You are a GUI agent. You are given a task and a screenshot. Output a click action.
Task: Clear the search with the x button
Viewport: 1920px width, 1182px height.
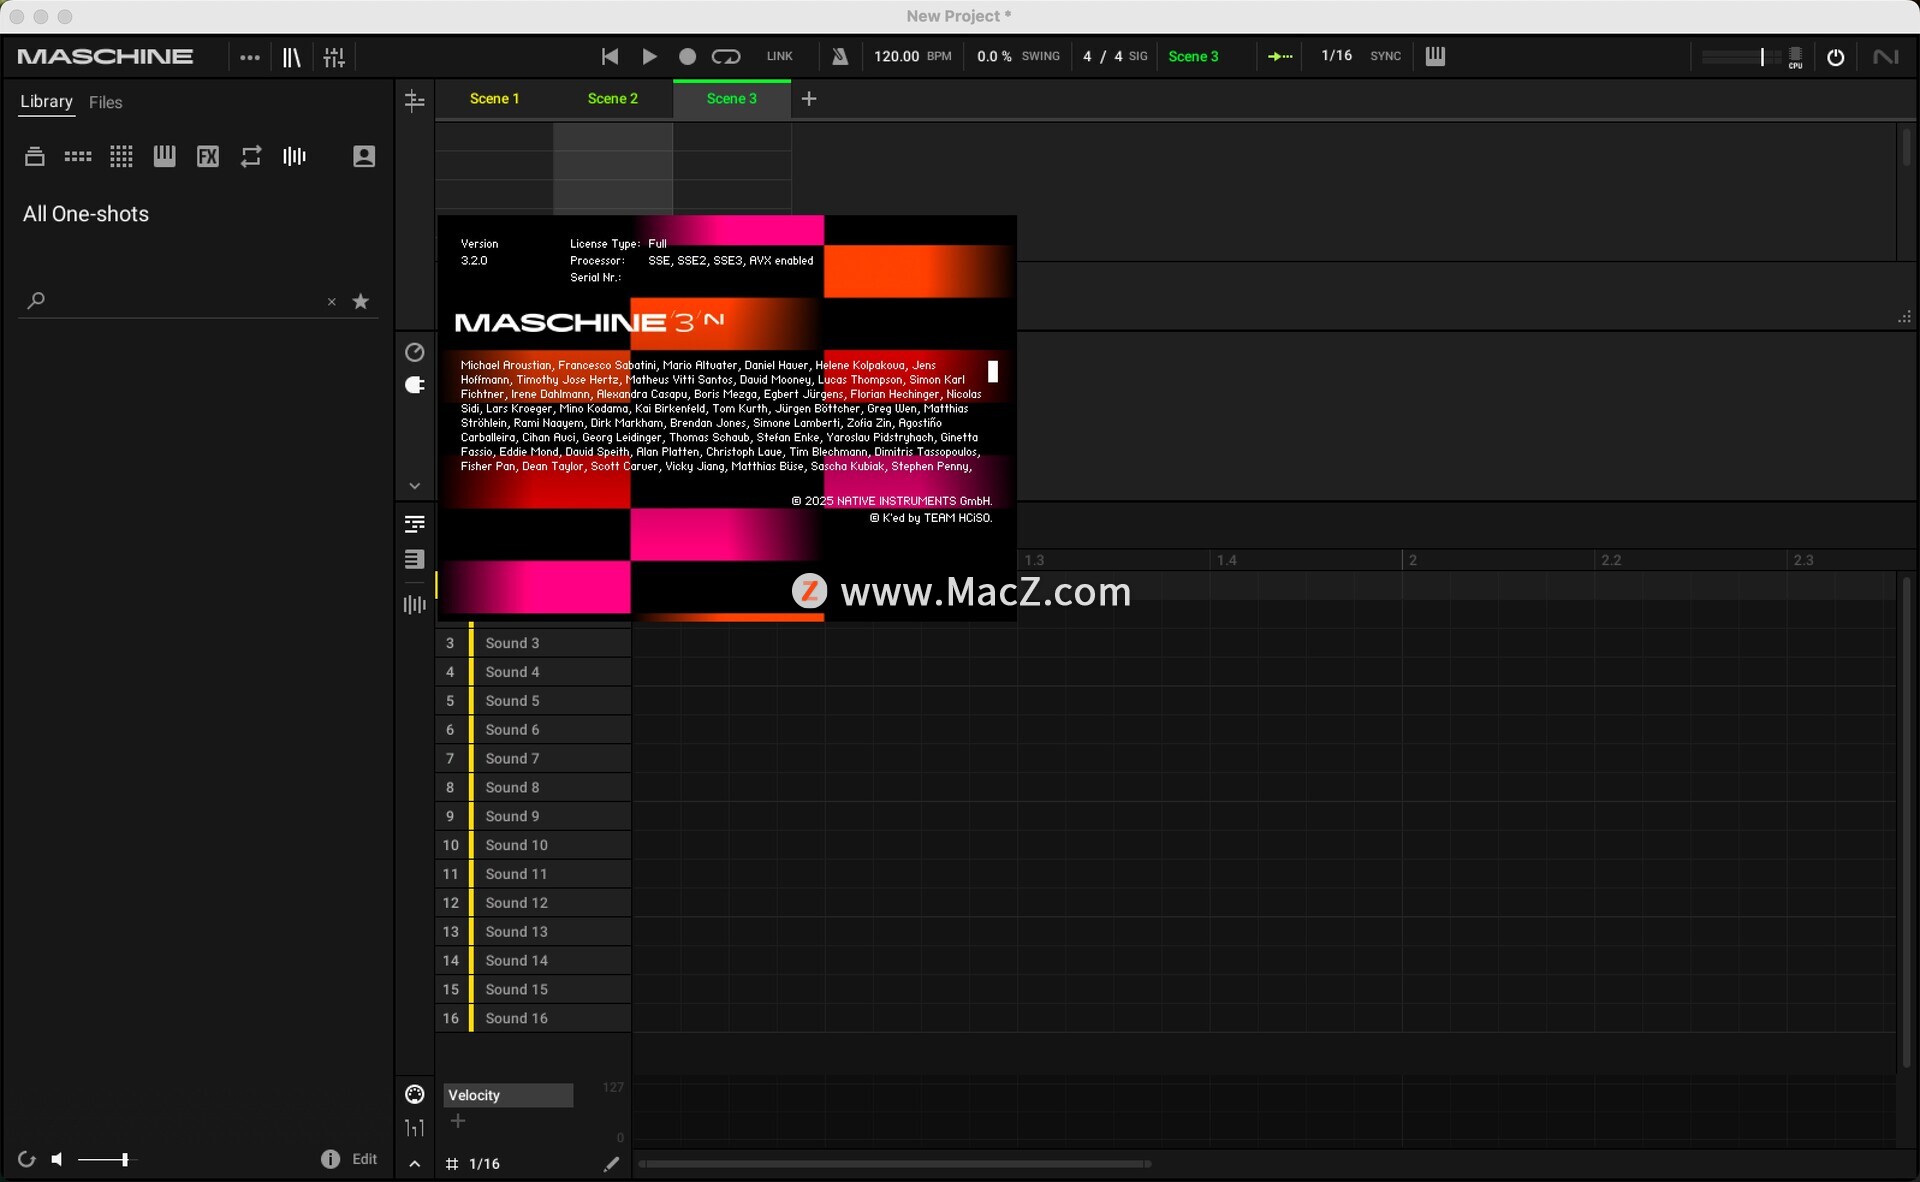pyautogui.click(x=332, y=302)
